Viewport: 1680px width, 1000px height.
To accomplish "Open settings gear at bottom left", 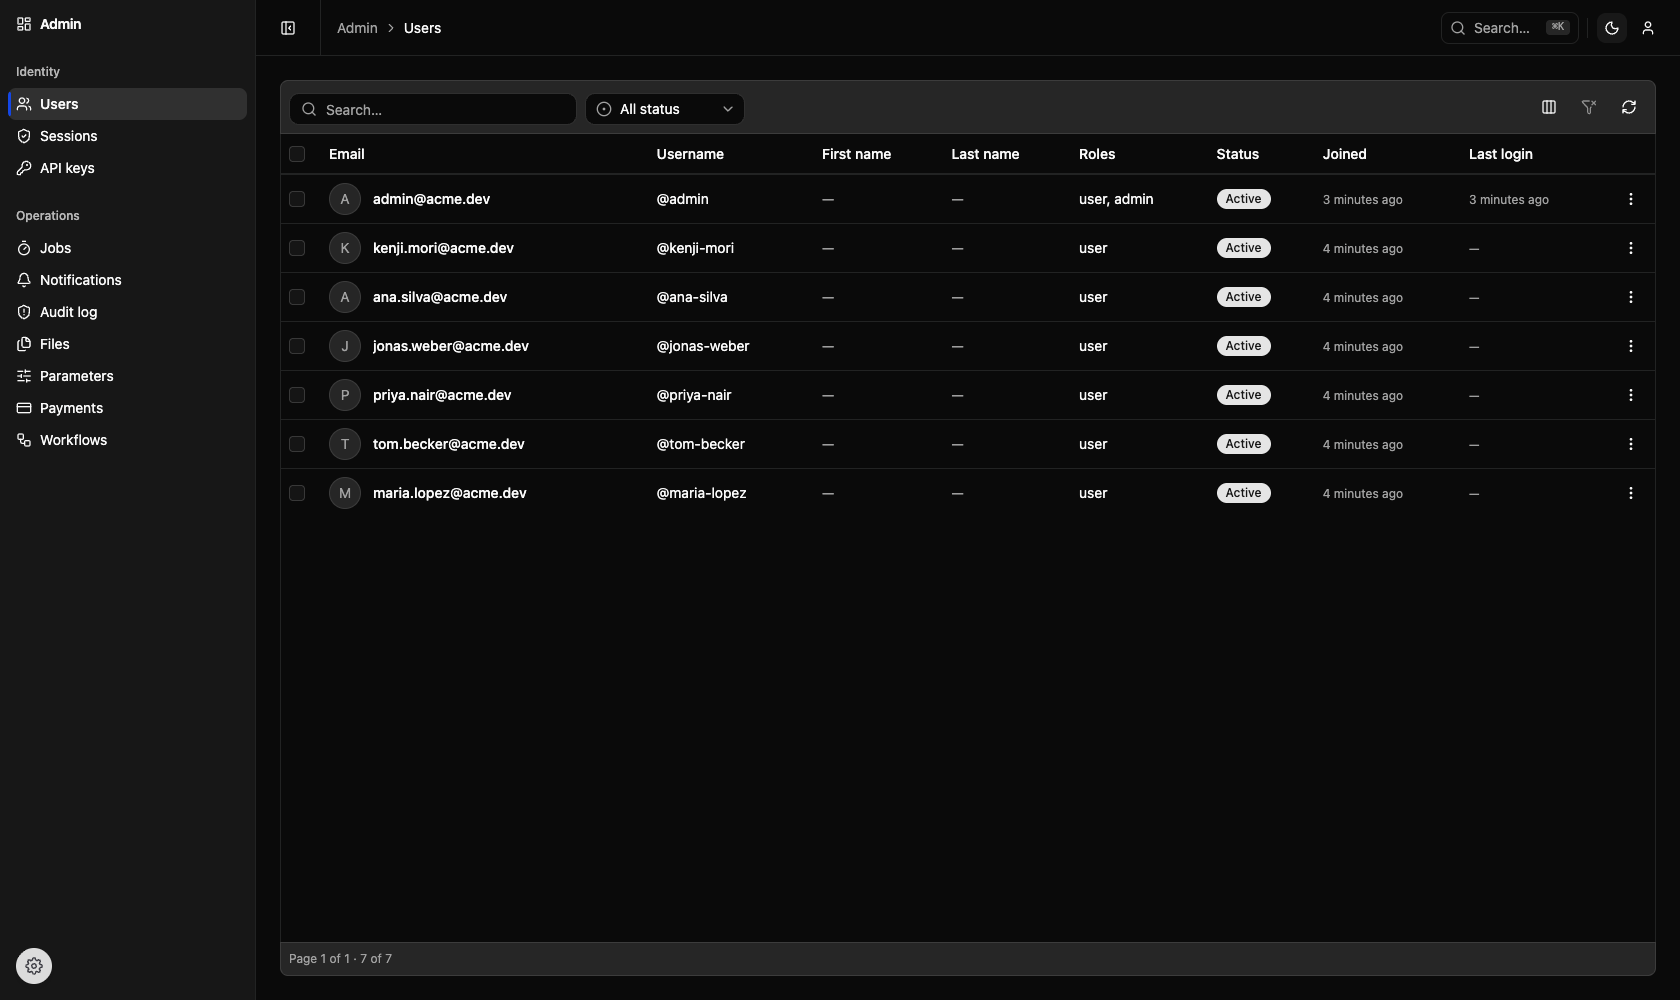I will coord(34,966).
